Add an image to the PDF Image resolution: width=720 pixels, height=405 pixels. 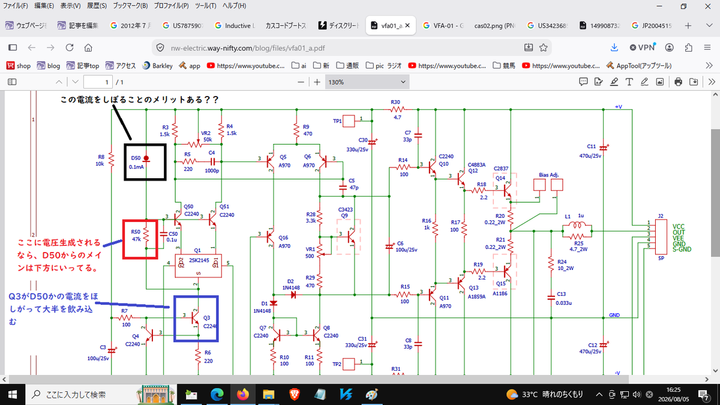tap(660, 82)
